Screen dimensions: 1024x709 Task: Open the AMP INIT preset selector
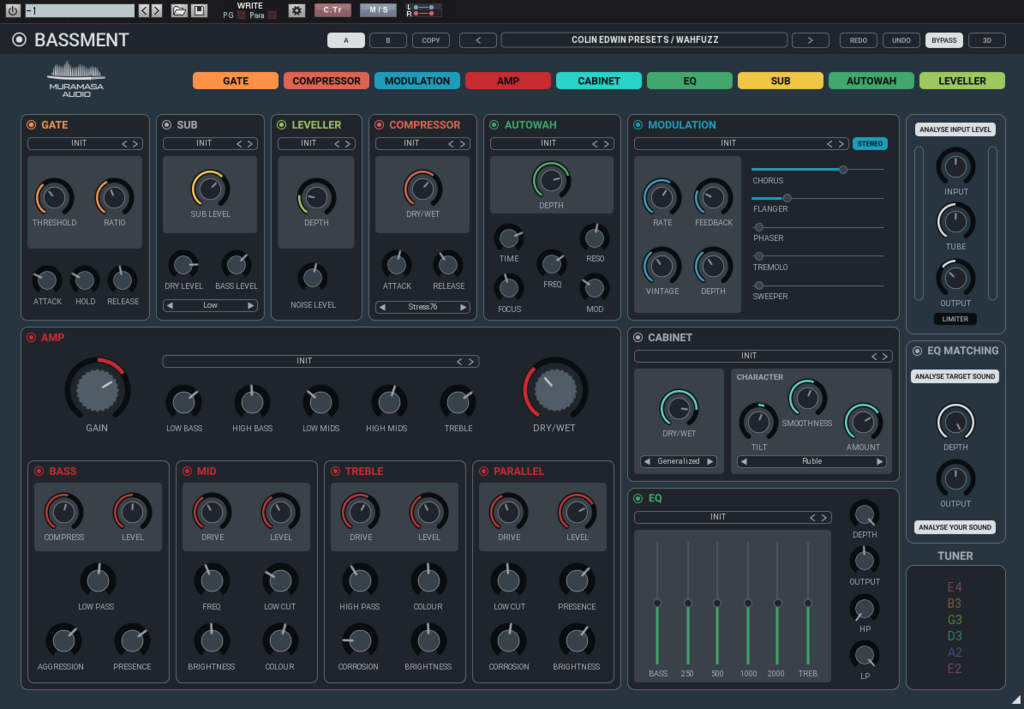pos(321,361)
